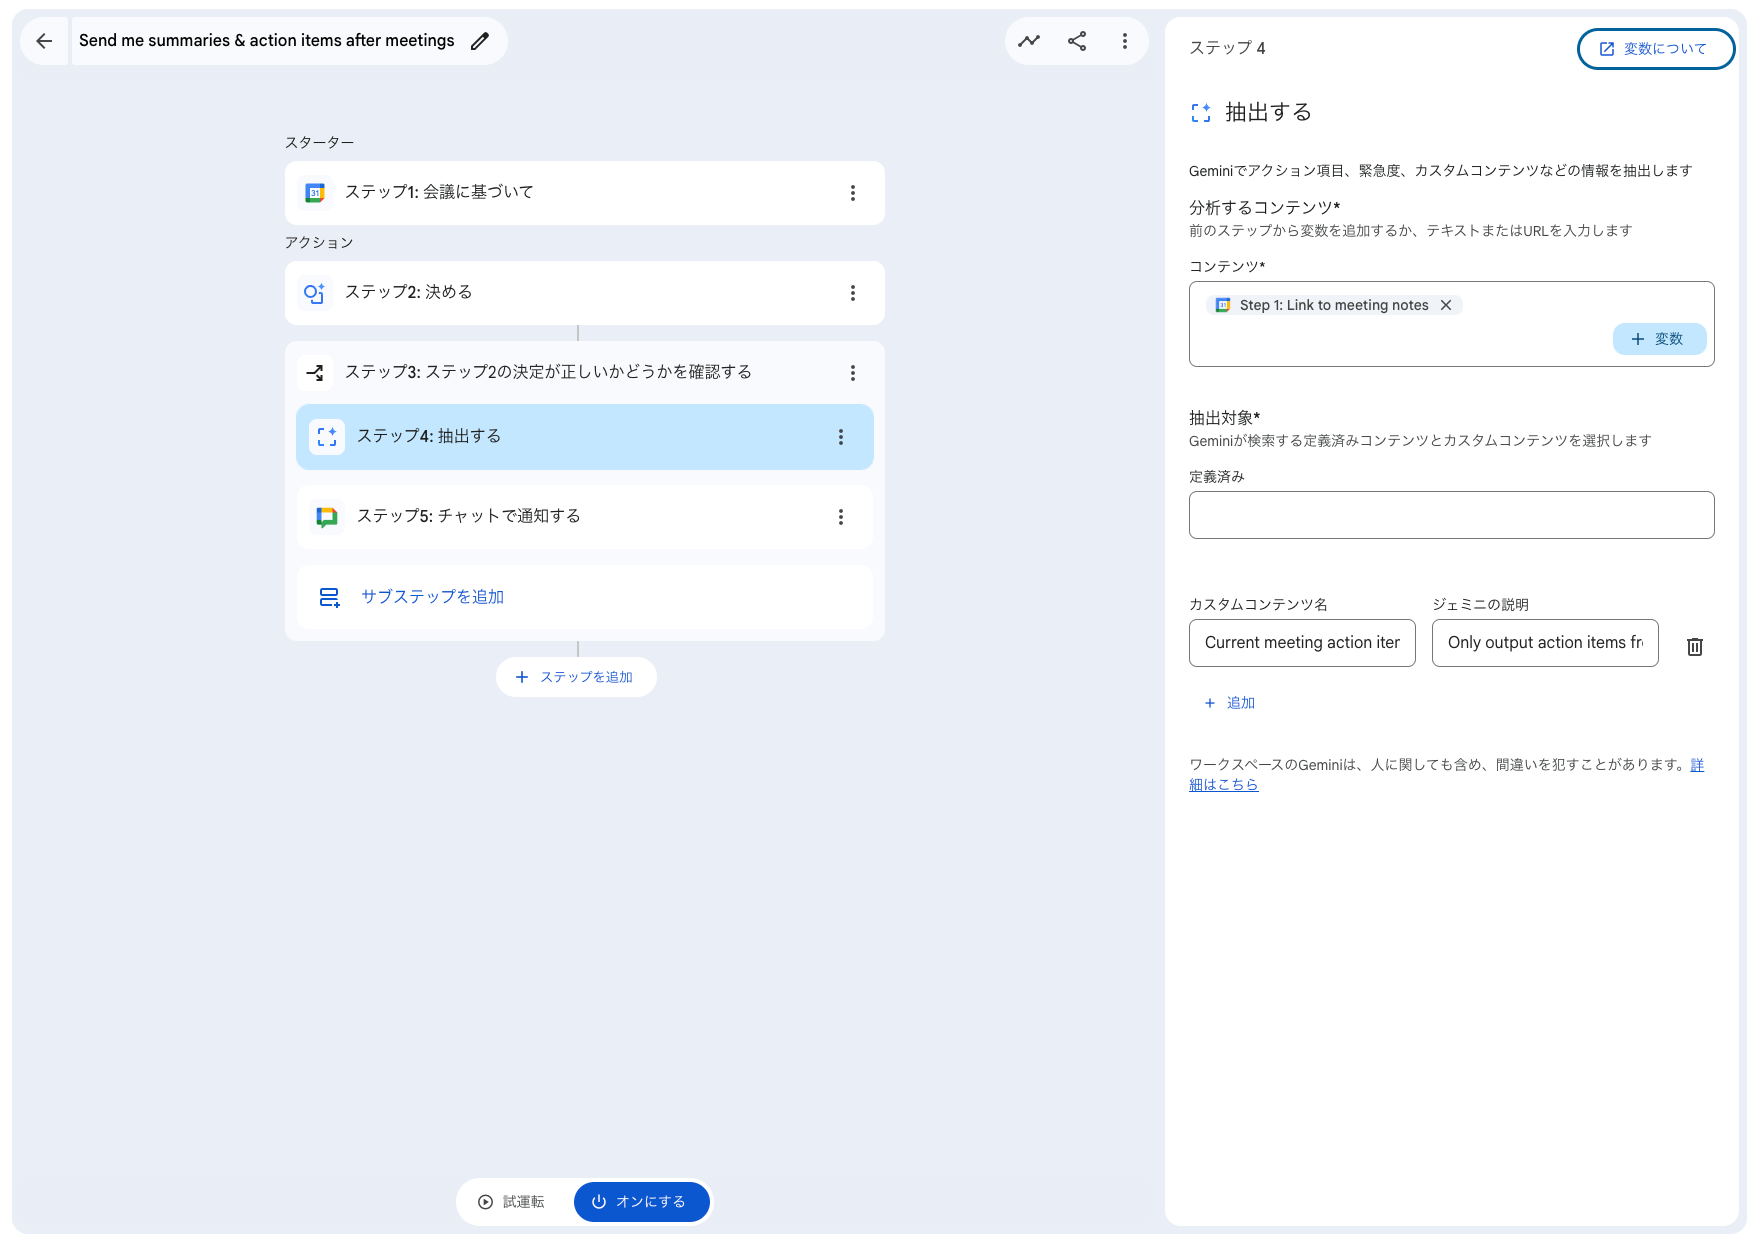Open the overflow menu in the top toolbar

[x=1125, y=41]
